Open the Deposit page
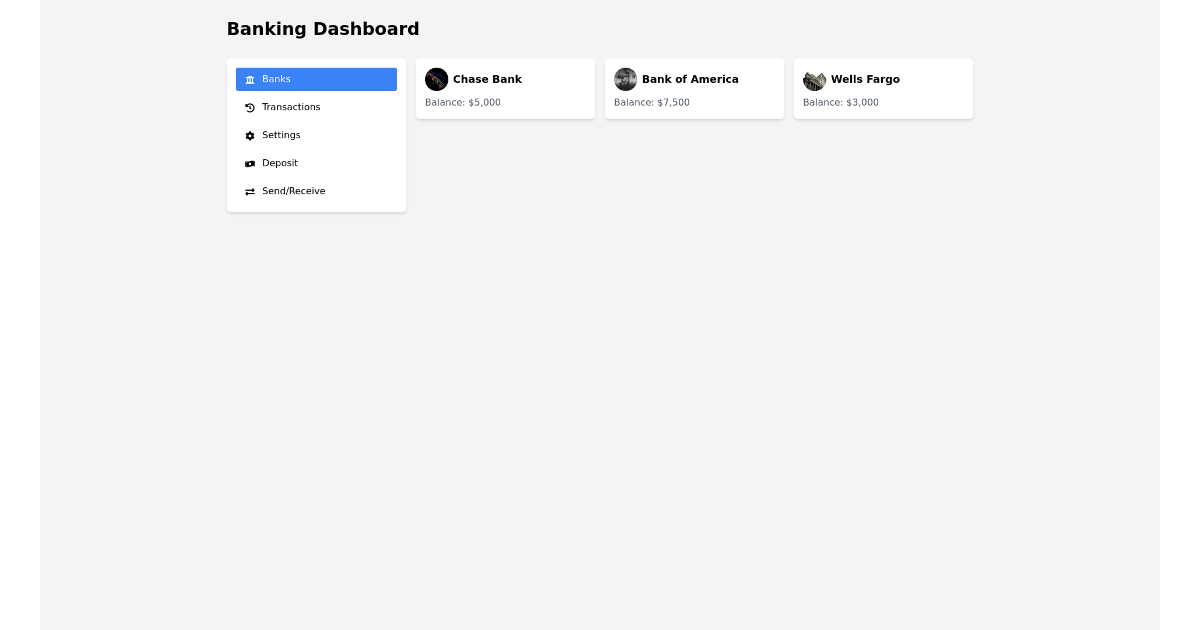Viewport: 1200px width, 630px height. pos(280,163)
